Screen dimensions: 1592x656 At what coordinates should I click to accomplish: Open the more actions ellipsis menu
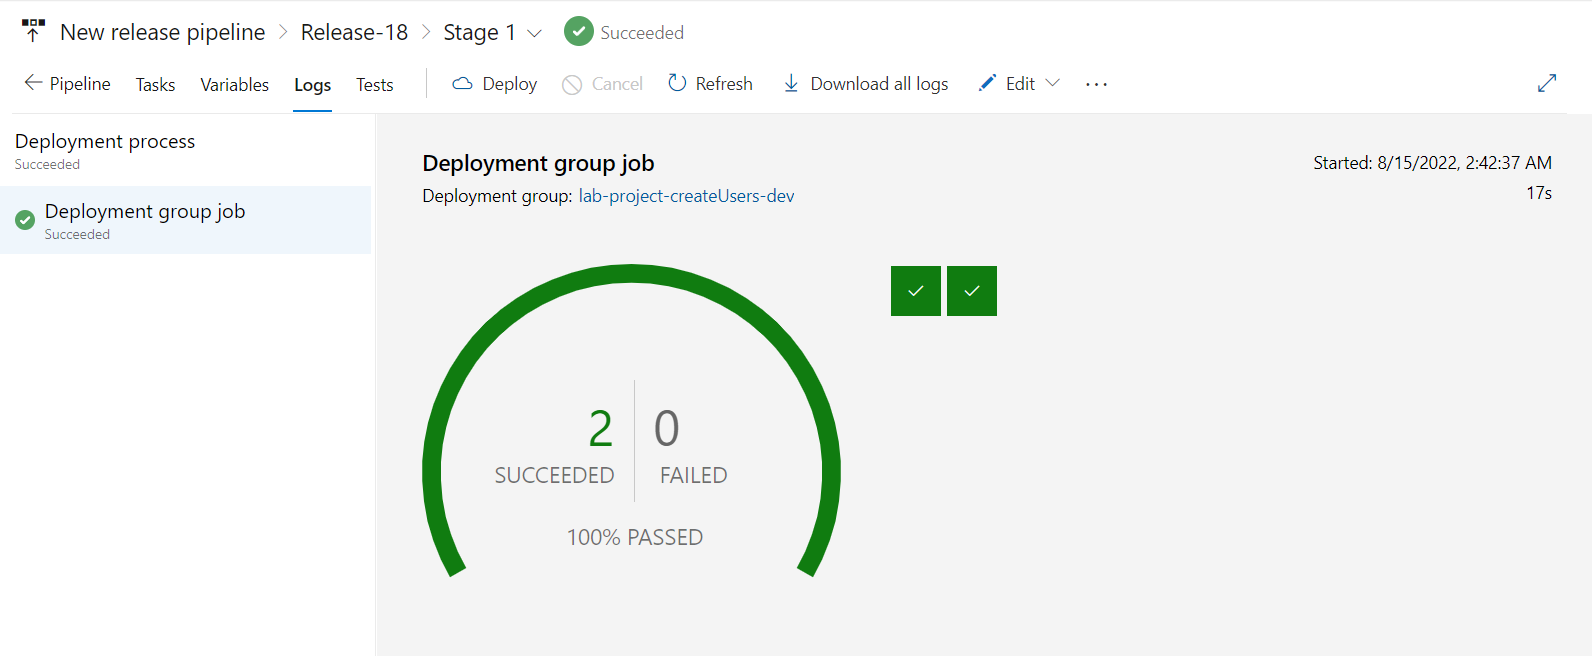pos(1096,84)
